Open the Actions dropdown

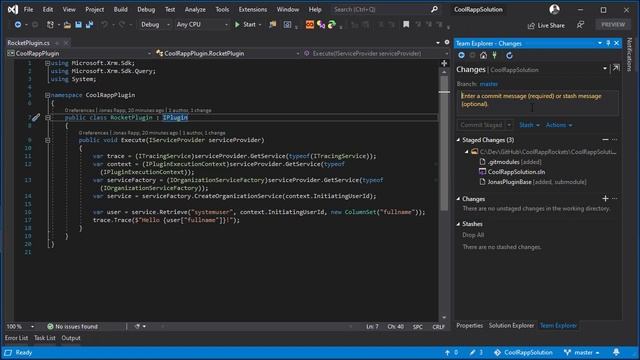click(x=559, y=125)
